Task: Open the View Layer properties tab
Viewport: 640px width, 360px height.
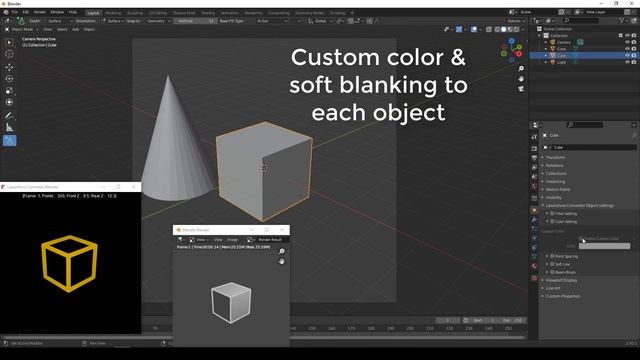Action: pos(534,167)
